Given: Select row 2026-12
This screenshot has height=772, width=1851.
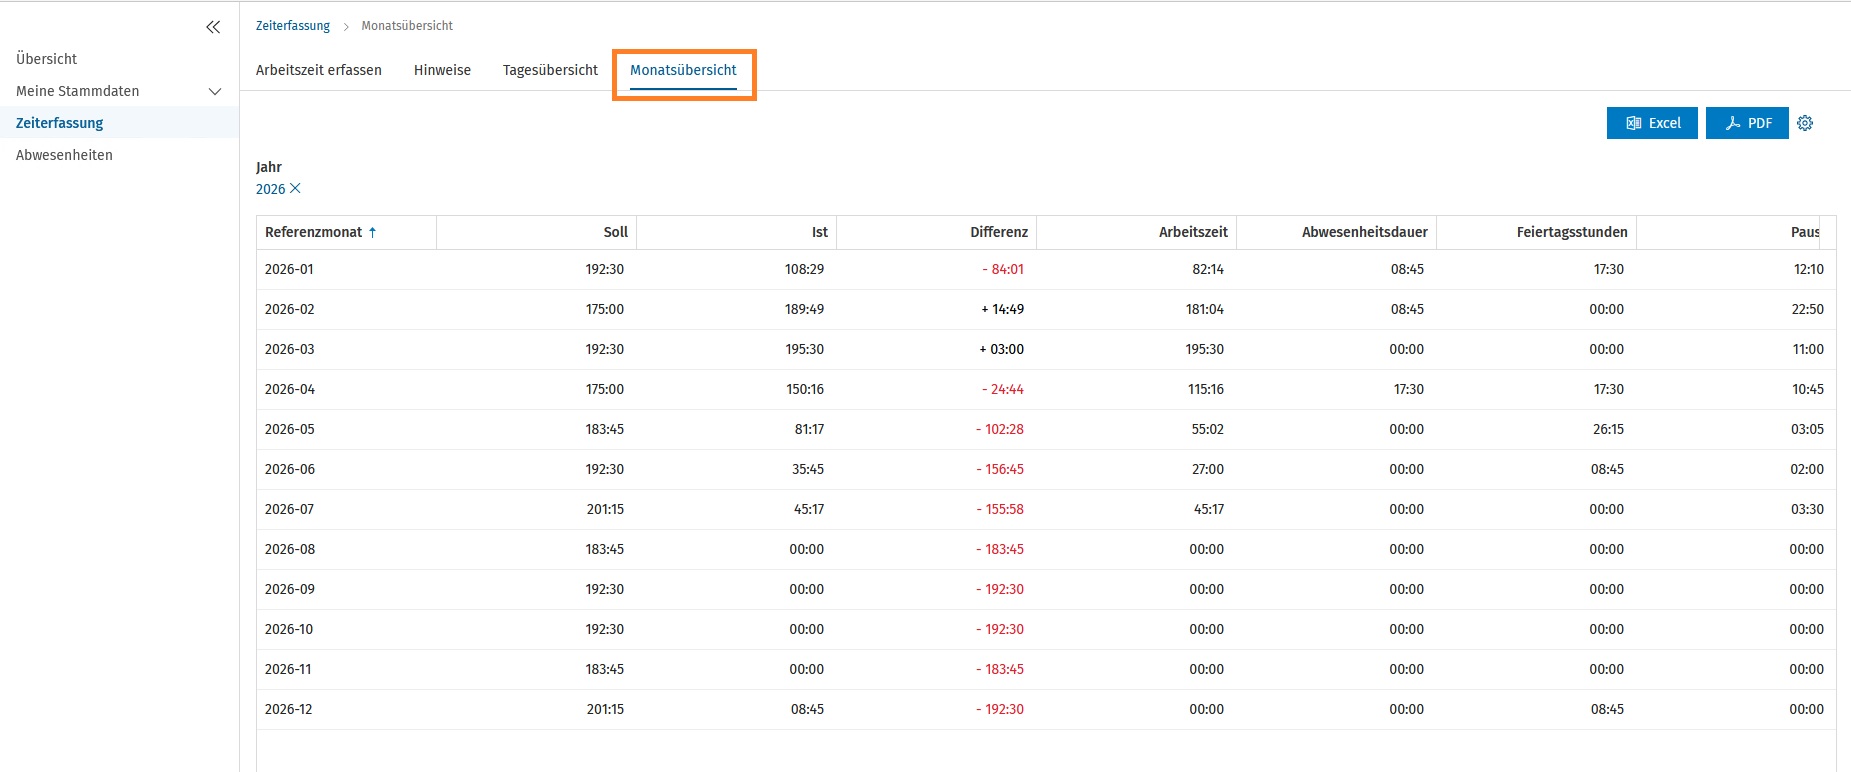Looking at the screenshot, I should (x=1046, y=709).
